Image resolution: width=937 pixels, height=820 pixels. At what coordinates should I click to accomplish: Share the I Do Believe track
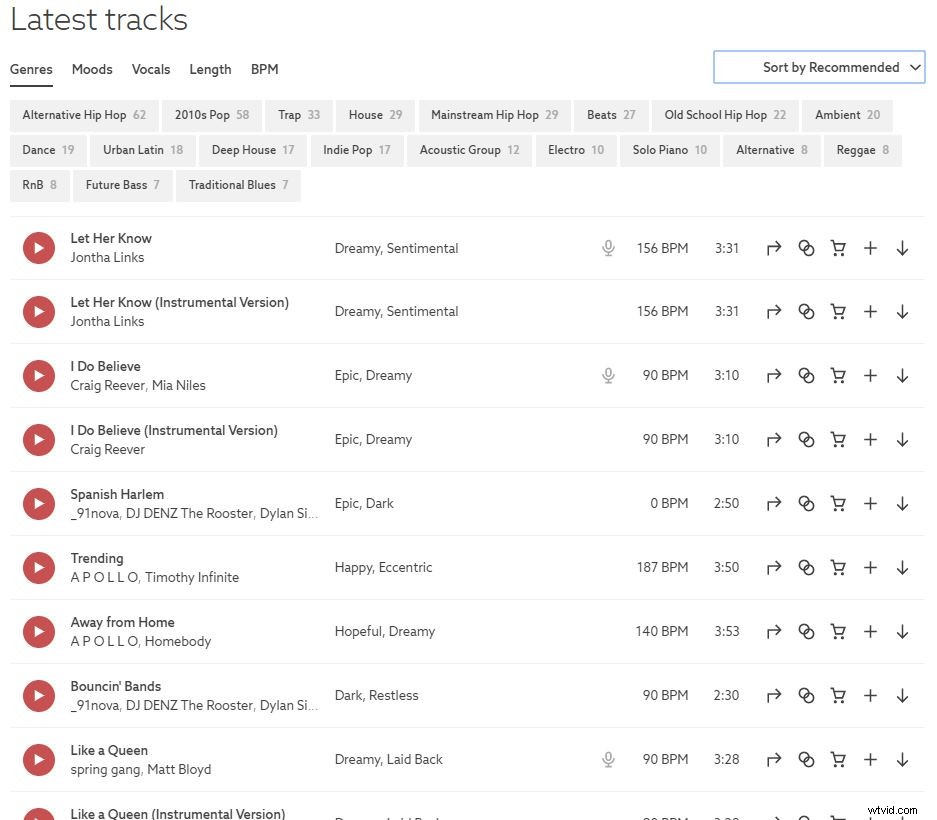click(x=773, y=376)
